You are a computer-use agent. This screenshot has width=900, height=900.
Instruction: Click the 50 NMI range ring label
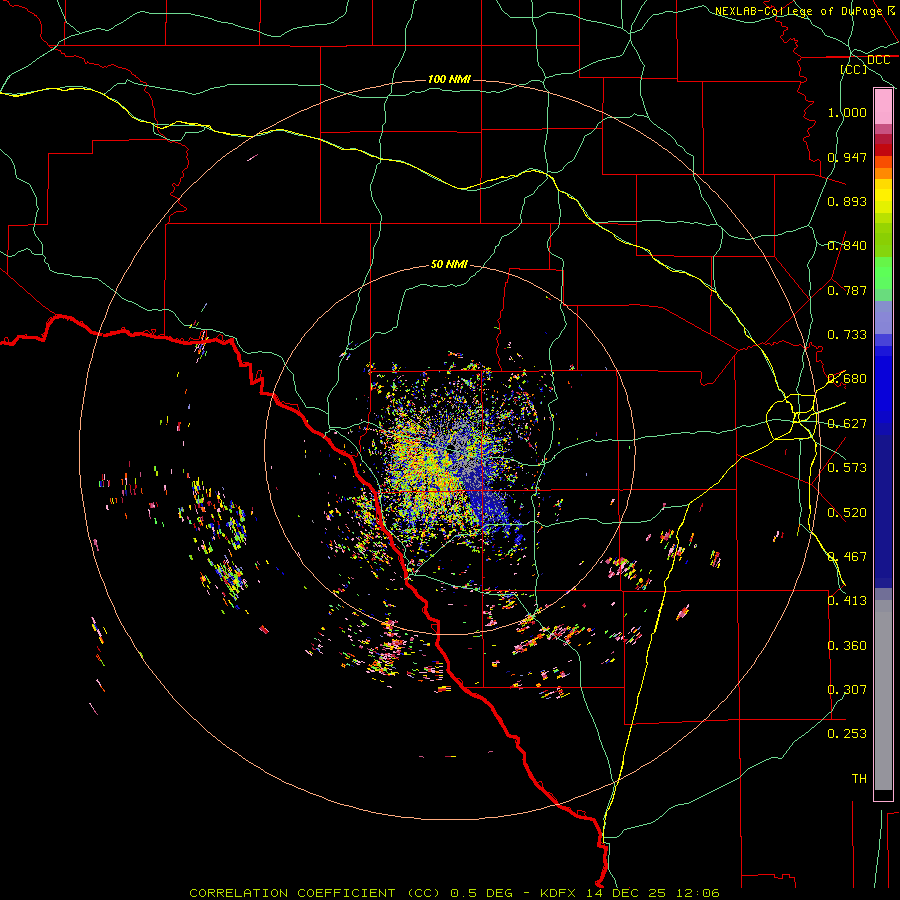tap(449, 264)
